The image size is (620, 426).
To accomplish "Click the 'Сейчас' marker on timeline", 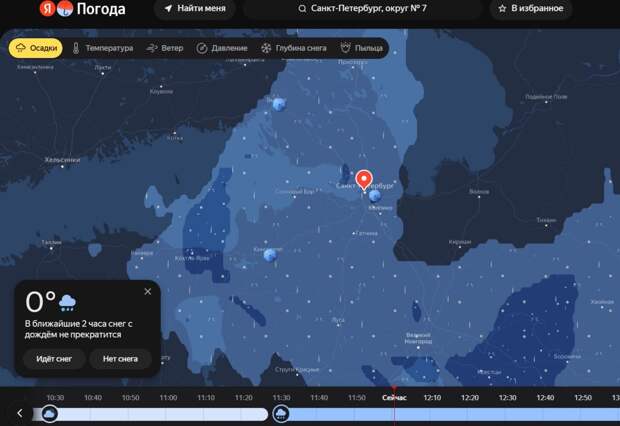I will (394, 397).
